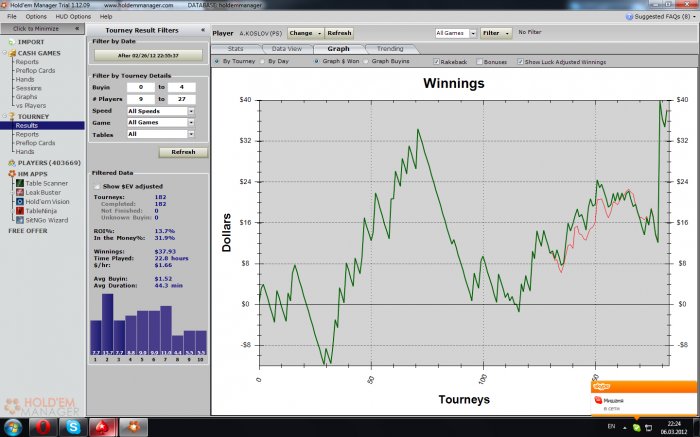The image size is (700, 437).
Task: Open the Help menu
Action: [x=106, y=17]
